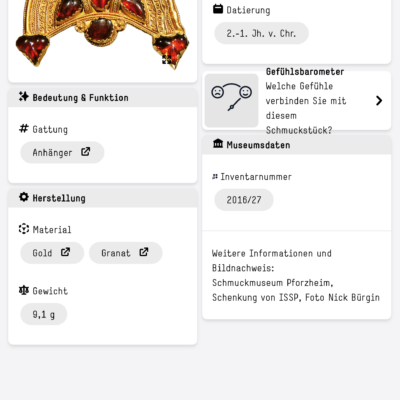Open the Anhänger category chip
The height and width of the screenshot is (400, 400).
[62, 152]
